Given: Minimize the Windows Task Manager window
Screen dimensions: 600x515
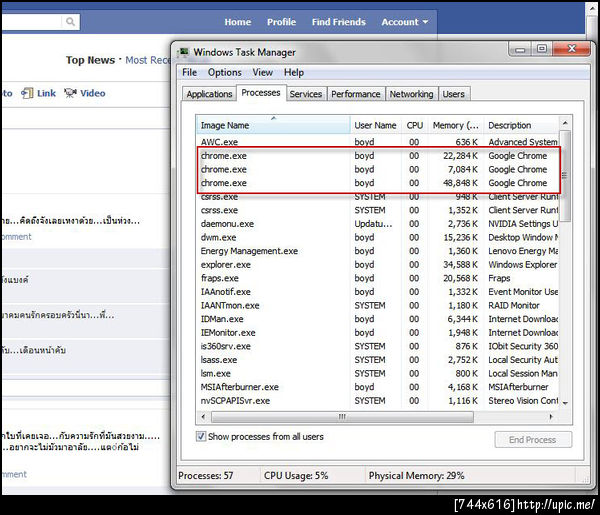Looking at the screenshot, I should [x=520, y=49].
